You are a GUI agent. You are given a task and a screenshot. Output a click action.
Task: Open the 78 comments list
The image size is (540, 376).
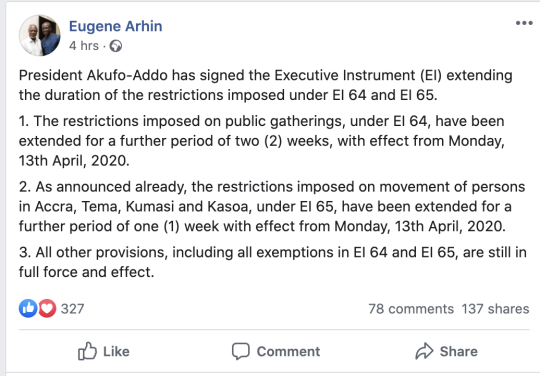click(x=411, y=309)
